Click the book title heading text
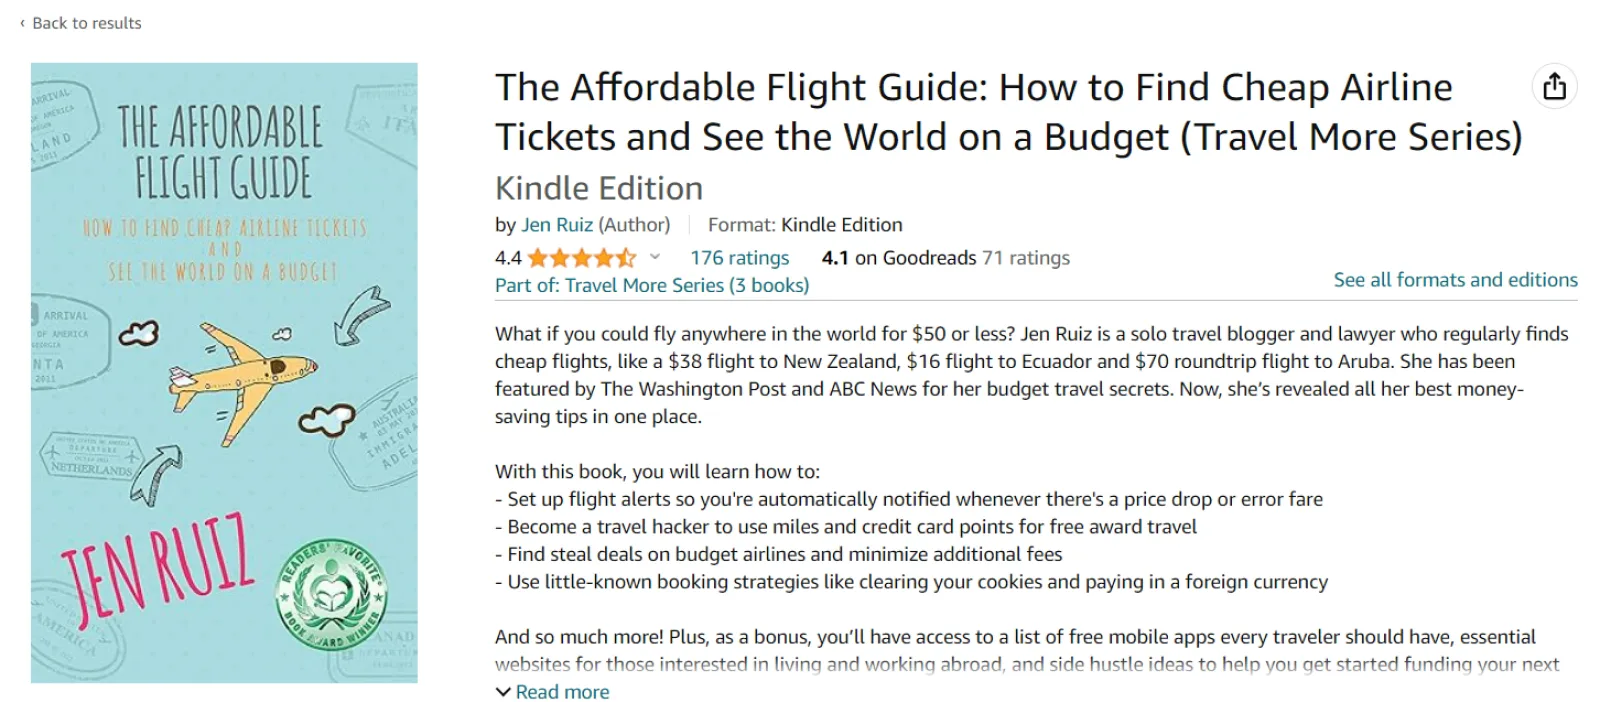 point(1008,112)
